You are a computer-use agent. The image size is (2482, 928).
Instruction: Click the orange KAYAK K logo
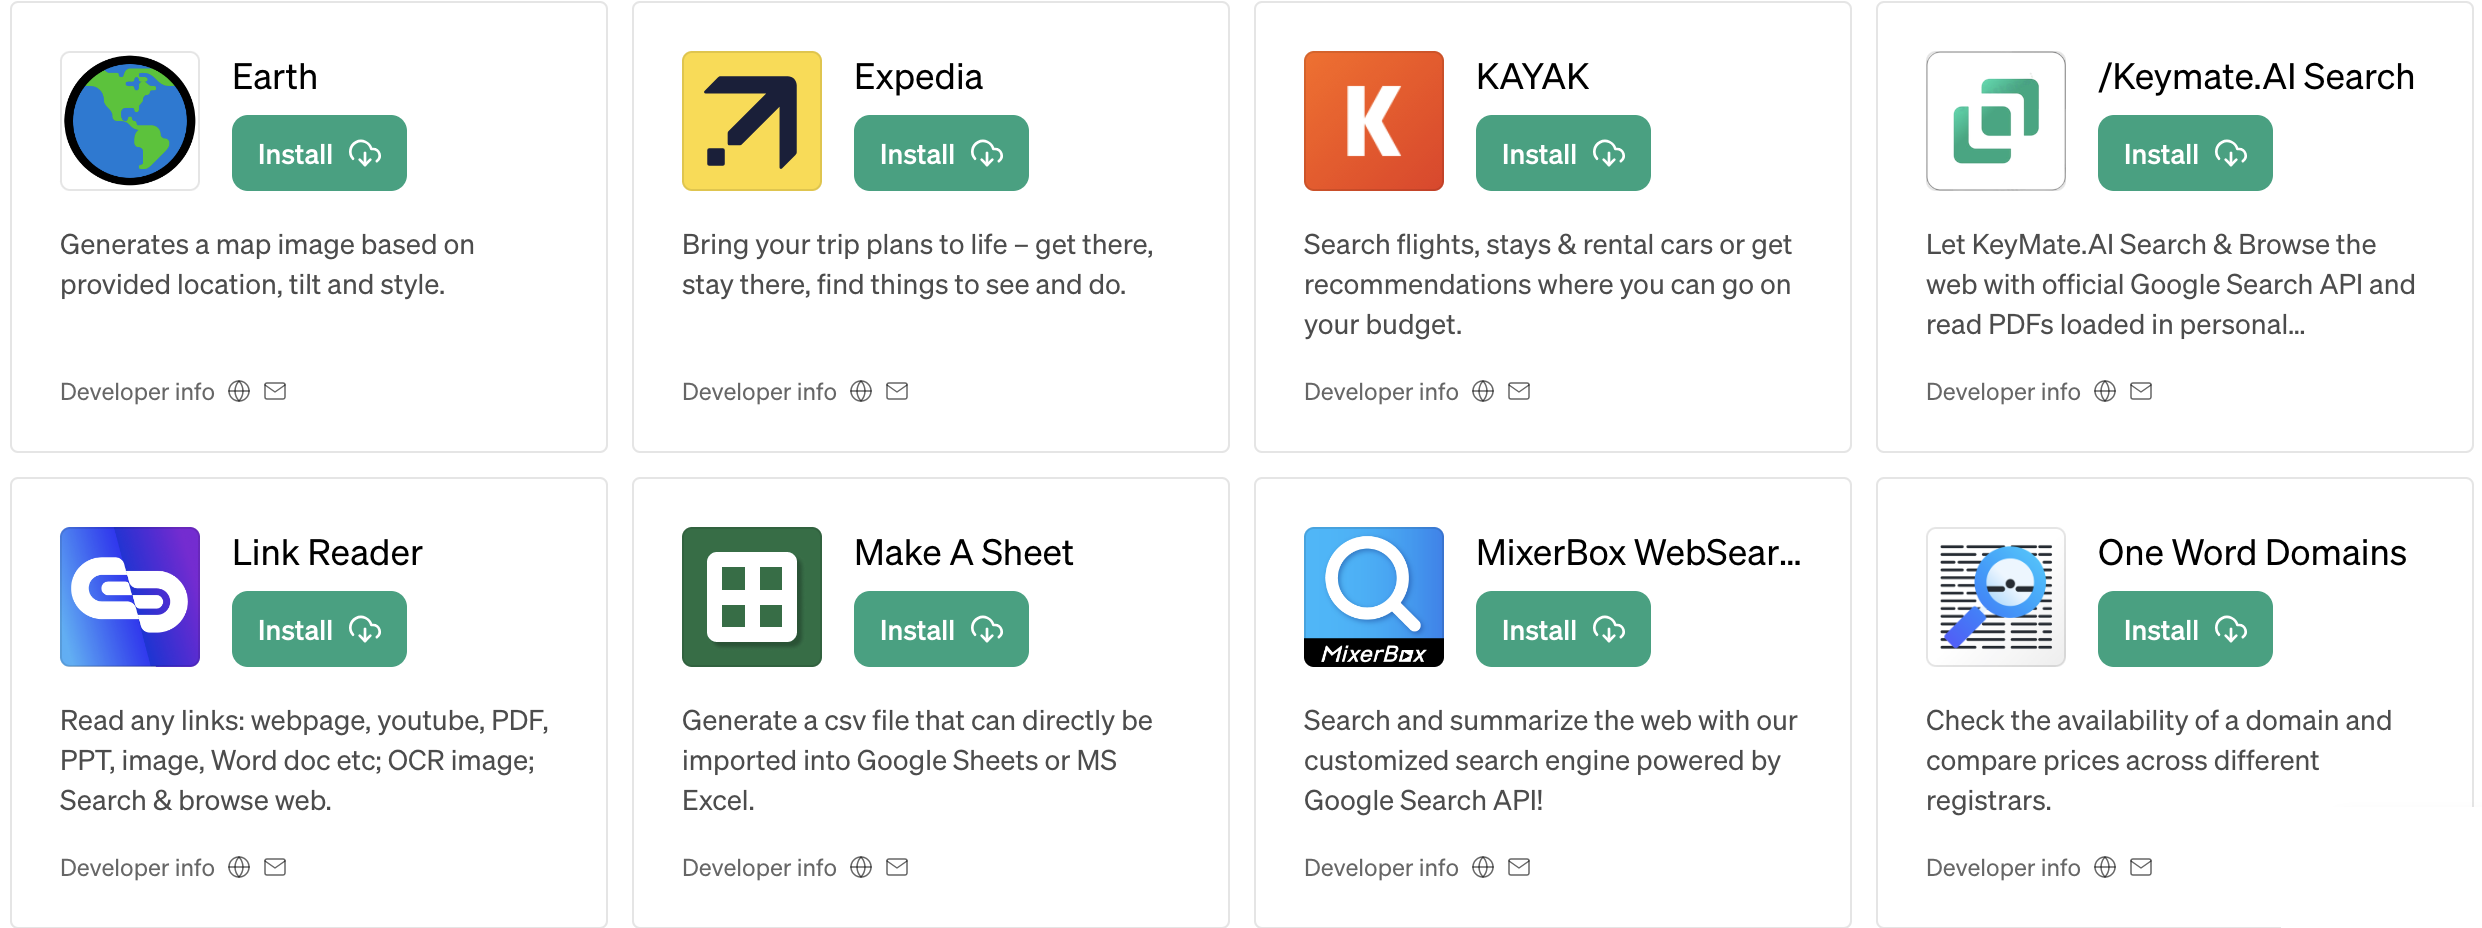coord(1374,121)
